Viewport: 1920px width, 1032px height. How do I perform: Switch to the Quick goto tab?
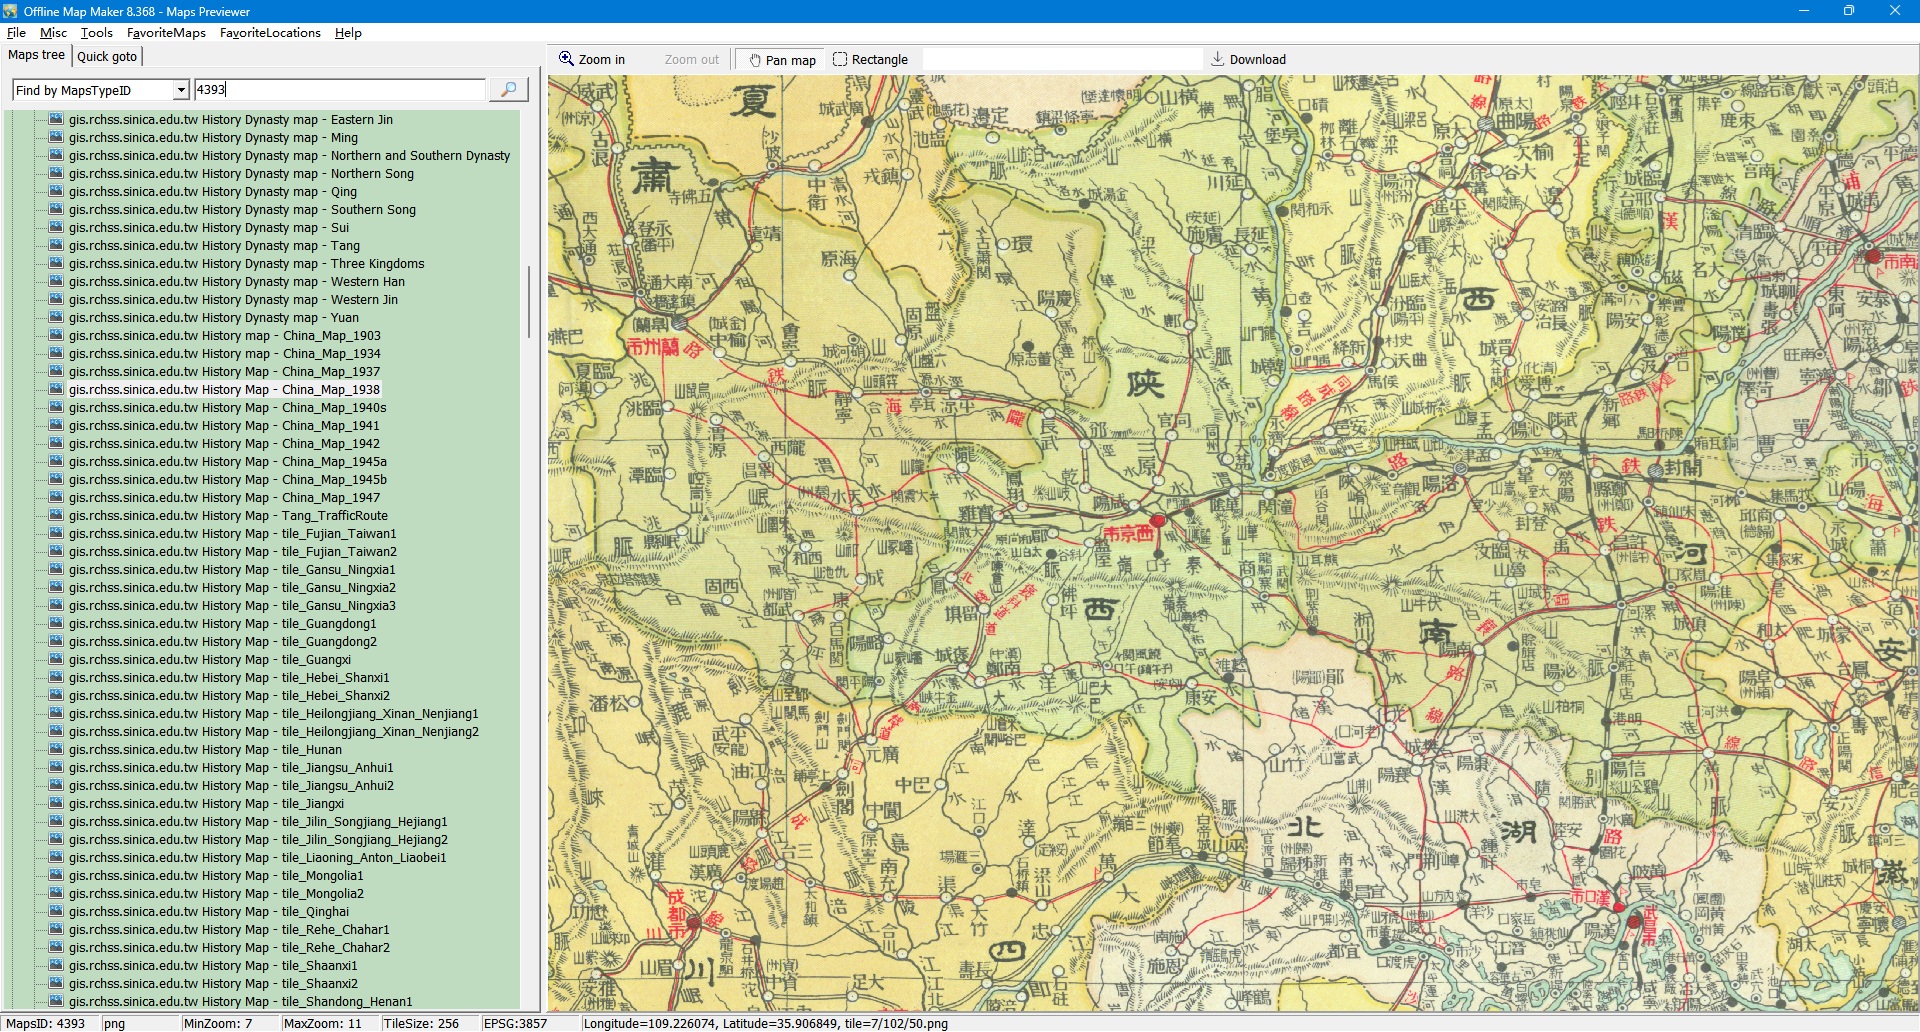click(x=107, y=57)
